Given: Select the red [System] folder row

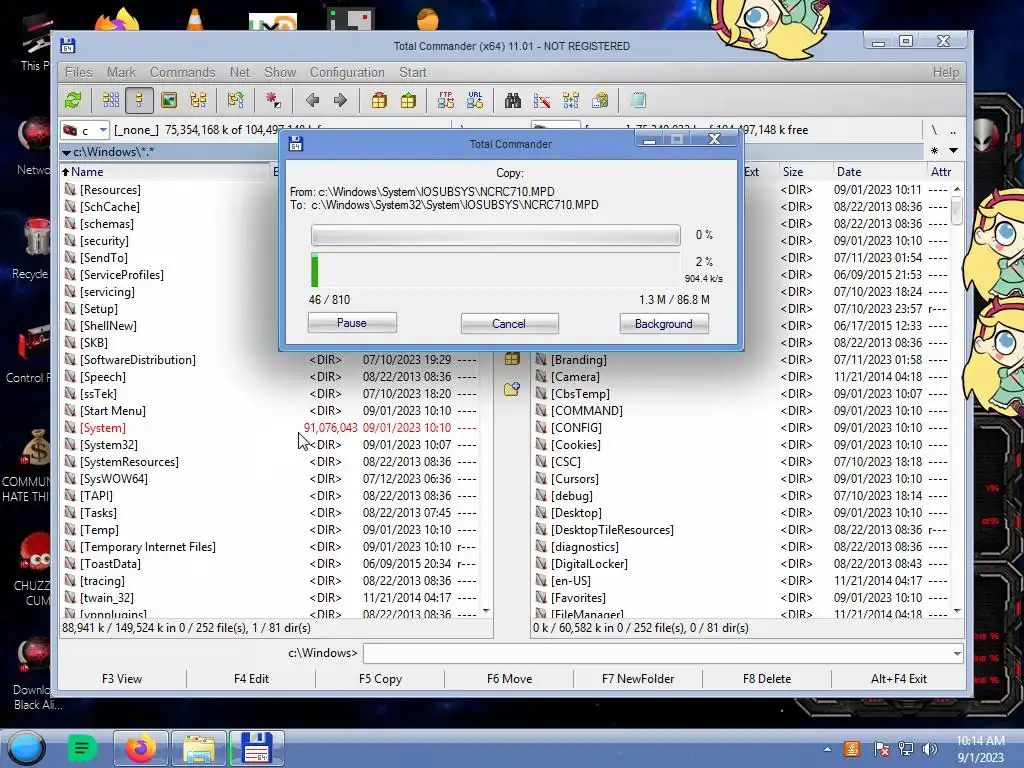Looking at the screenshot, I should (x=270, y=428).
